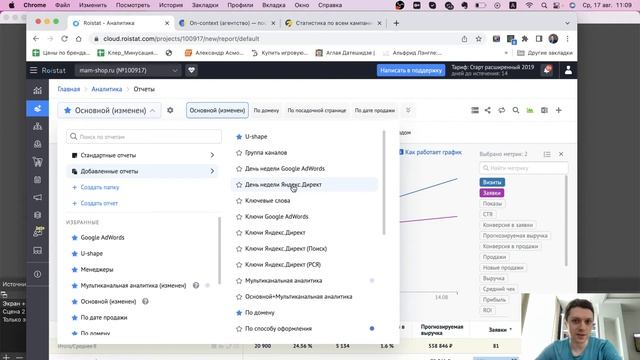The width and height of the screenshot is (640, 360).
Task: Click the refresh arrows icon in report toolbar
Action: 502,110
